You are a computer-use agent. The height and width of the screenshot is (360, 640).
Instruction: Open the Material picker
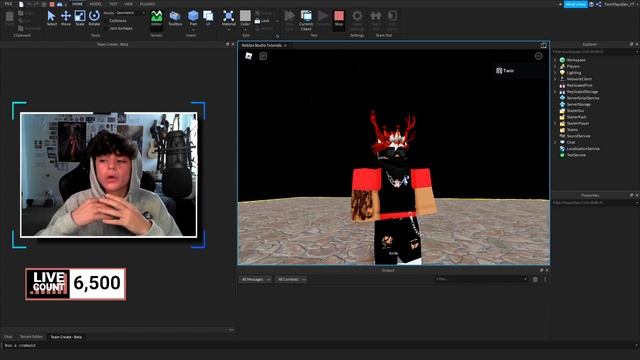point(229,19)
